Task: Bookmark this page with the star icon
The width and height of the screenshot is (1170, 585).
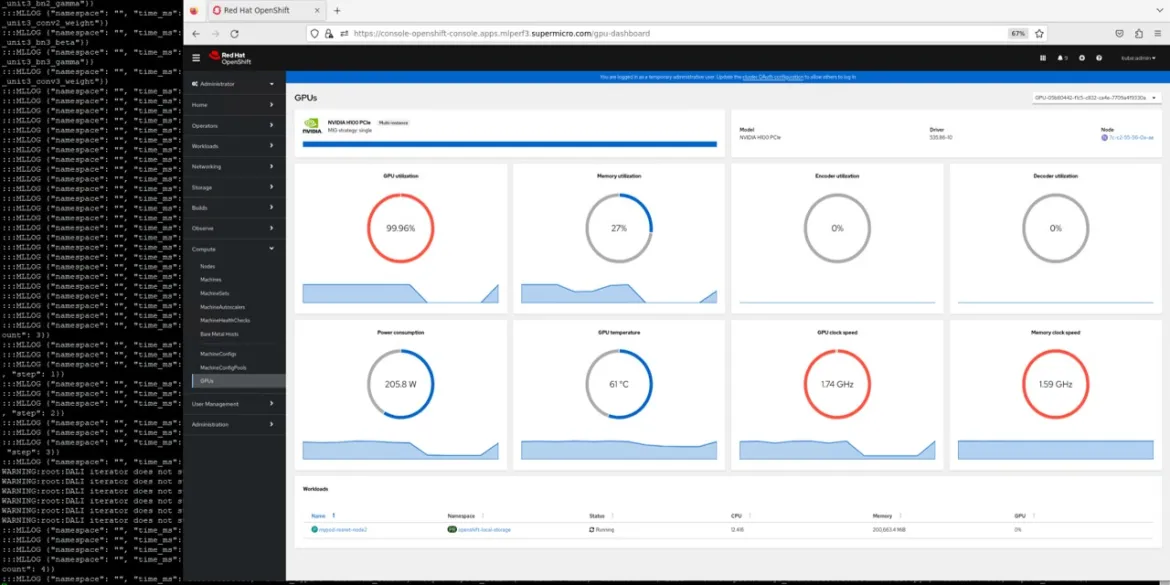Action: click(1039, 34)
